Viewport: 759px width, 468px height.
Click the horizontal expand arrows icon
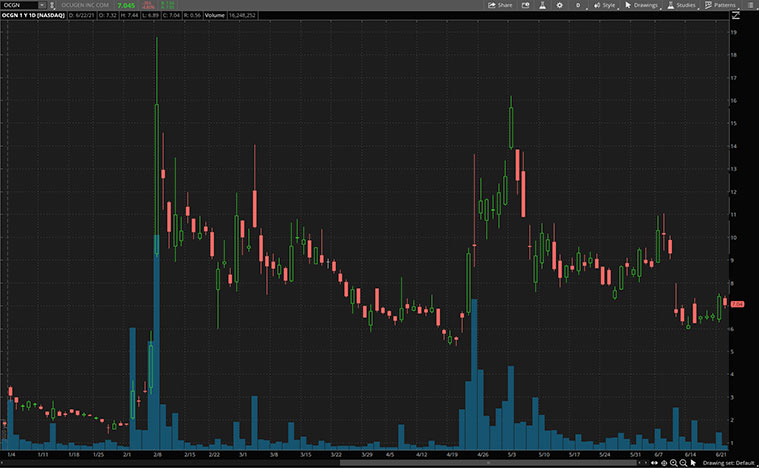(x=655, y=463)
